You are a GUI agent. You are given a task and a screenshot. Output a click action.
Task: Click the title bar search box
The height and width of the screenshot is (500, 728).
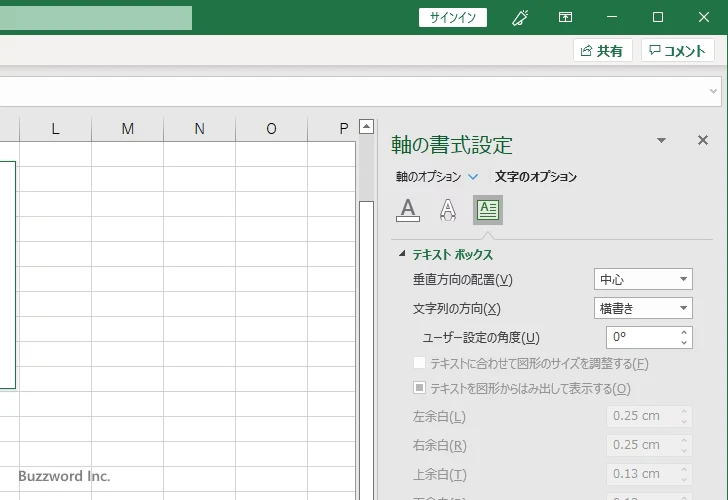(x=96, y=18)
